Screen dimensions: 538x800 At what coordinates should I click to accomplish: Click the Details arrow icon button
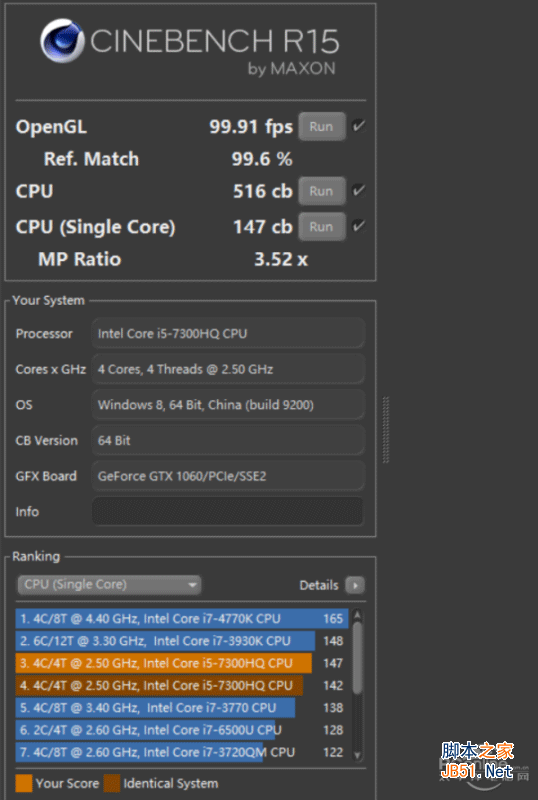(355, 585)
